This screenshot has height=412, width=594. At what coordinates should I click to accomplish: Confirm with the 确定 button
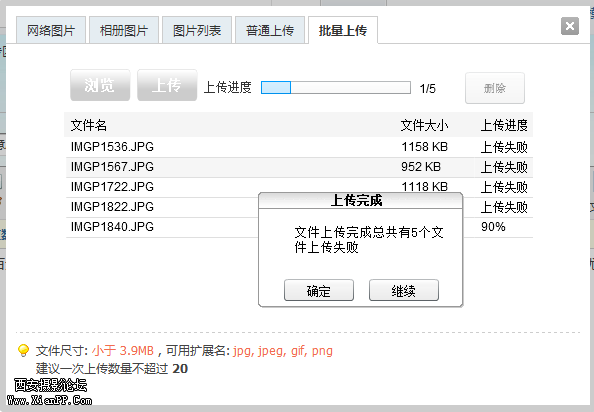(319, 290)
